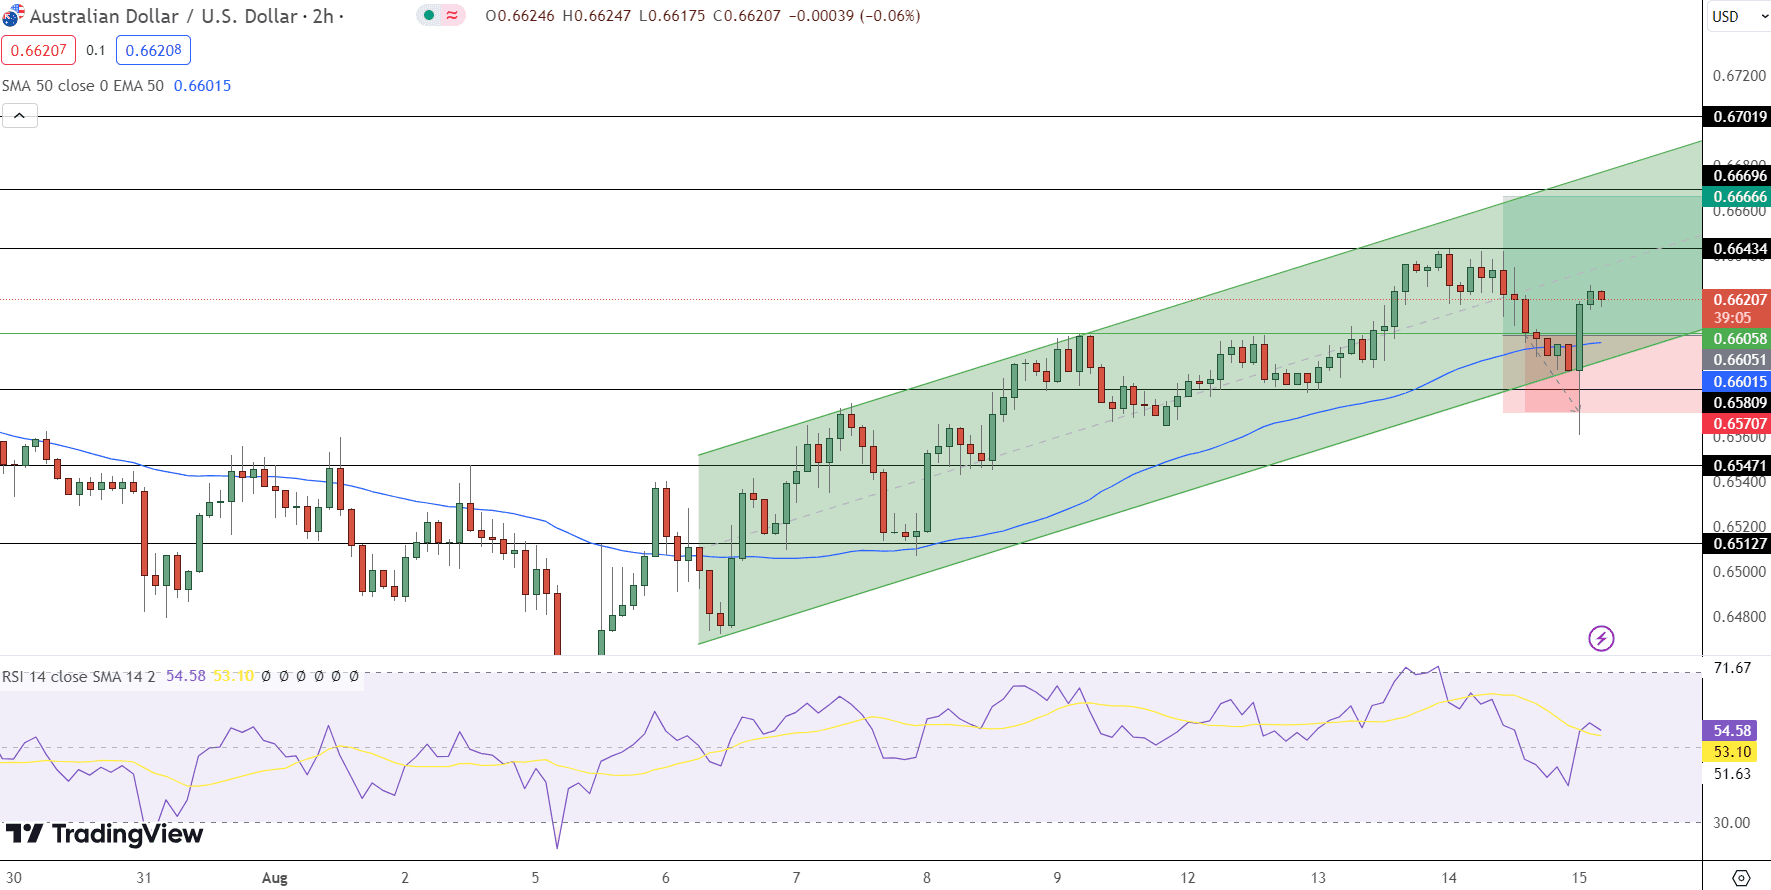1771x890 pixels.
Task: Open chart settings gear icon
Action: [x=1741, y=878]
